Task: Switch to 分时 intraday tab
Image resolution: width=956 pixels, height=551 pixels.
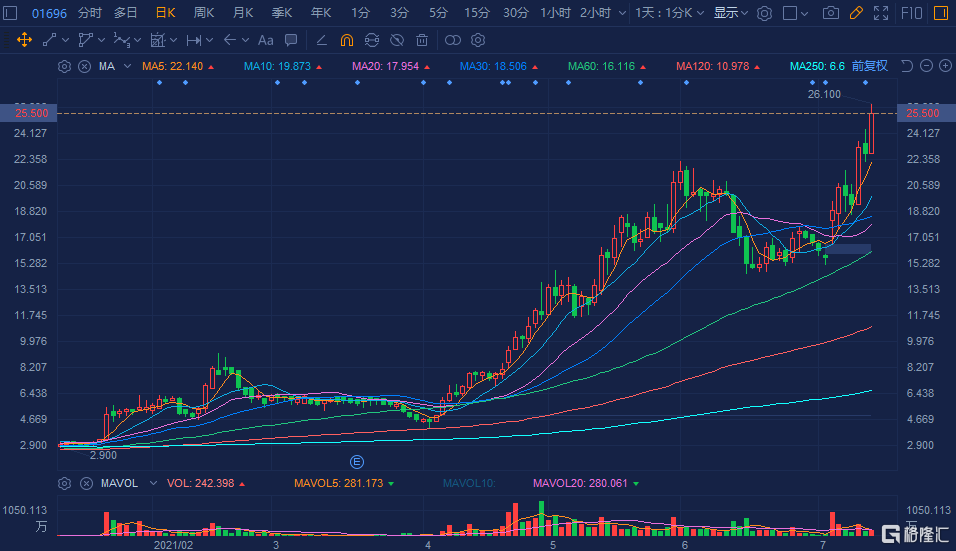Action: click(89, 13)
